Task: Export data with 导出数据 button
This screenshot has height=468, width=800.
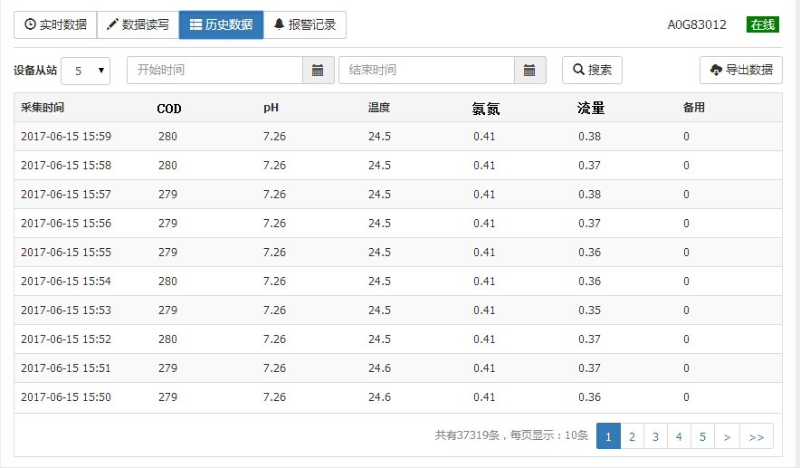Action: click(740, 70)
